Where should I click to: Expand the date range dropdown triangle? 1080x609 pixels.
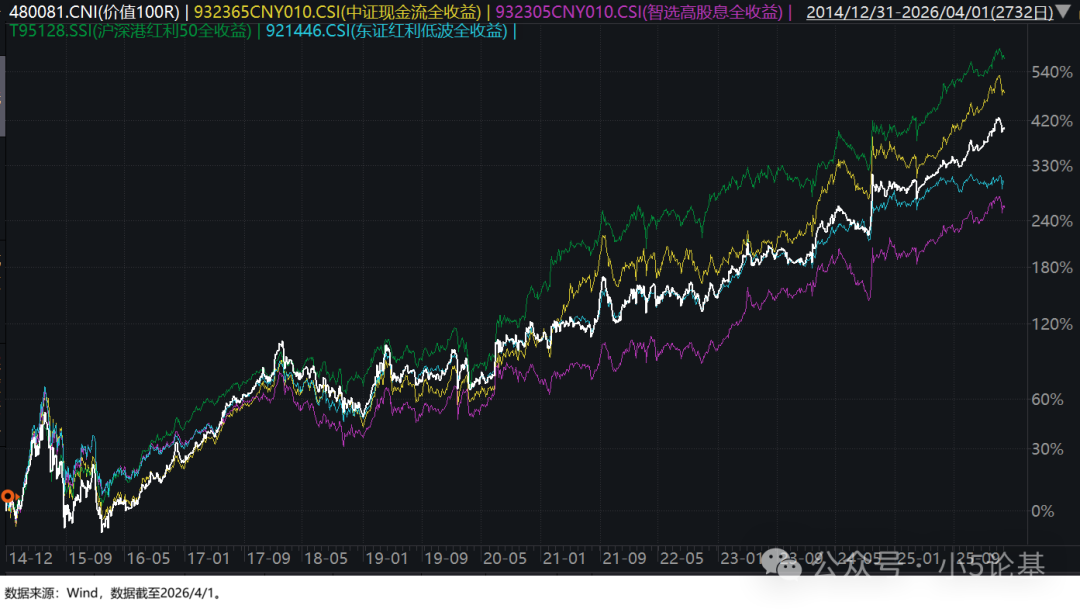(x=1061, y=12)
